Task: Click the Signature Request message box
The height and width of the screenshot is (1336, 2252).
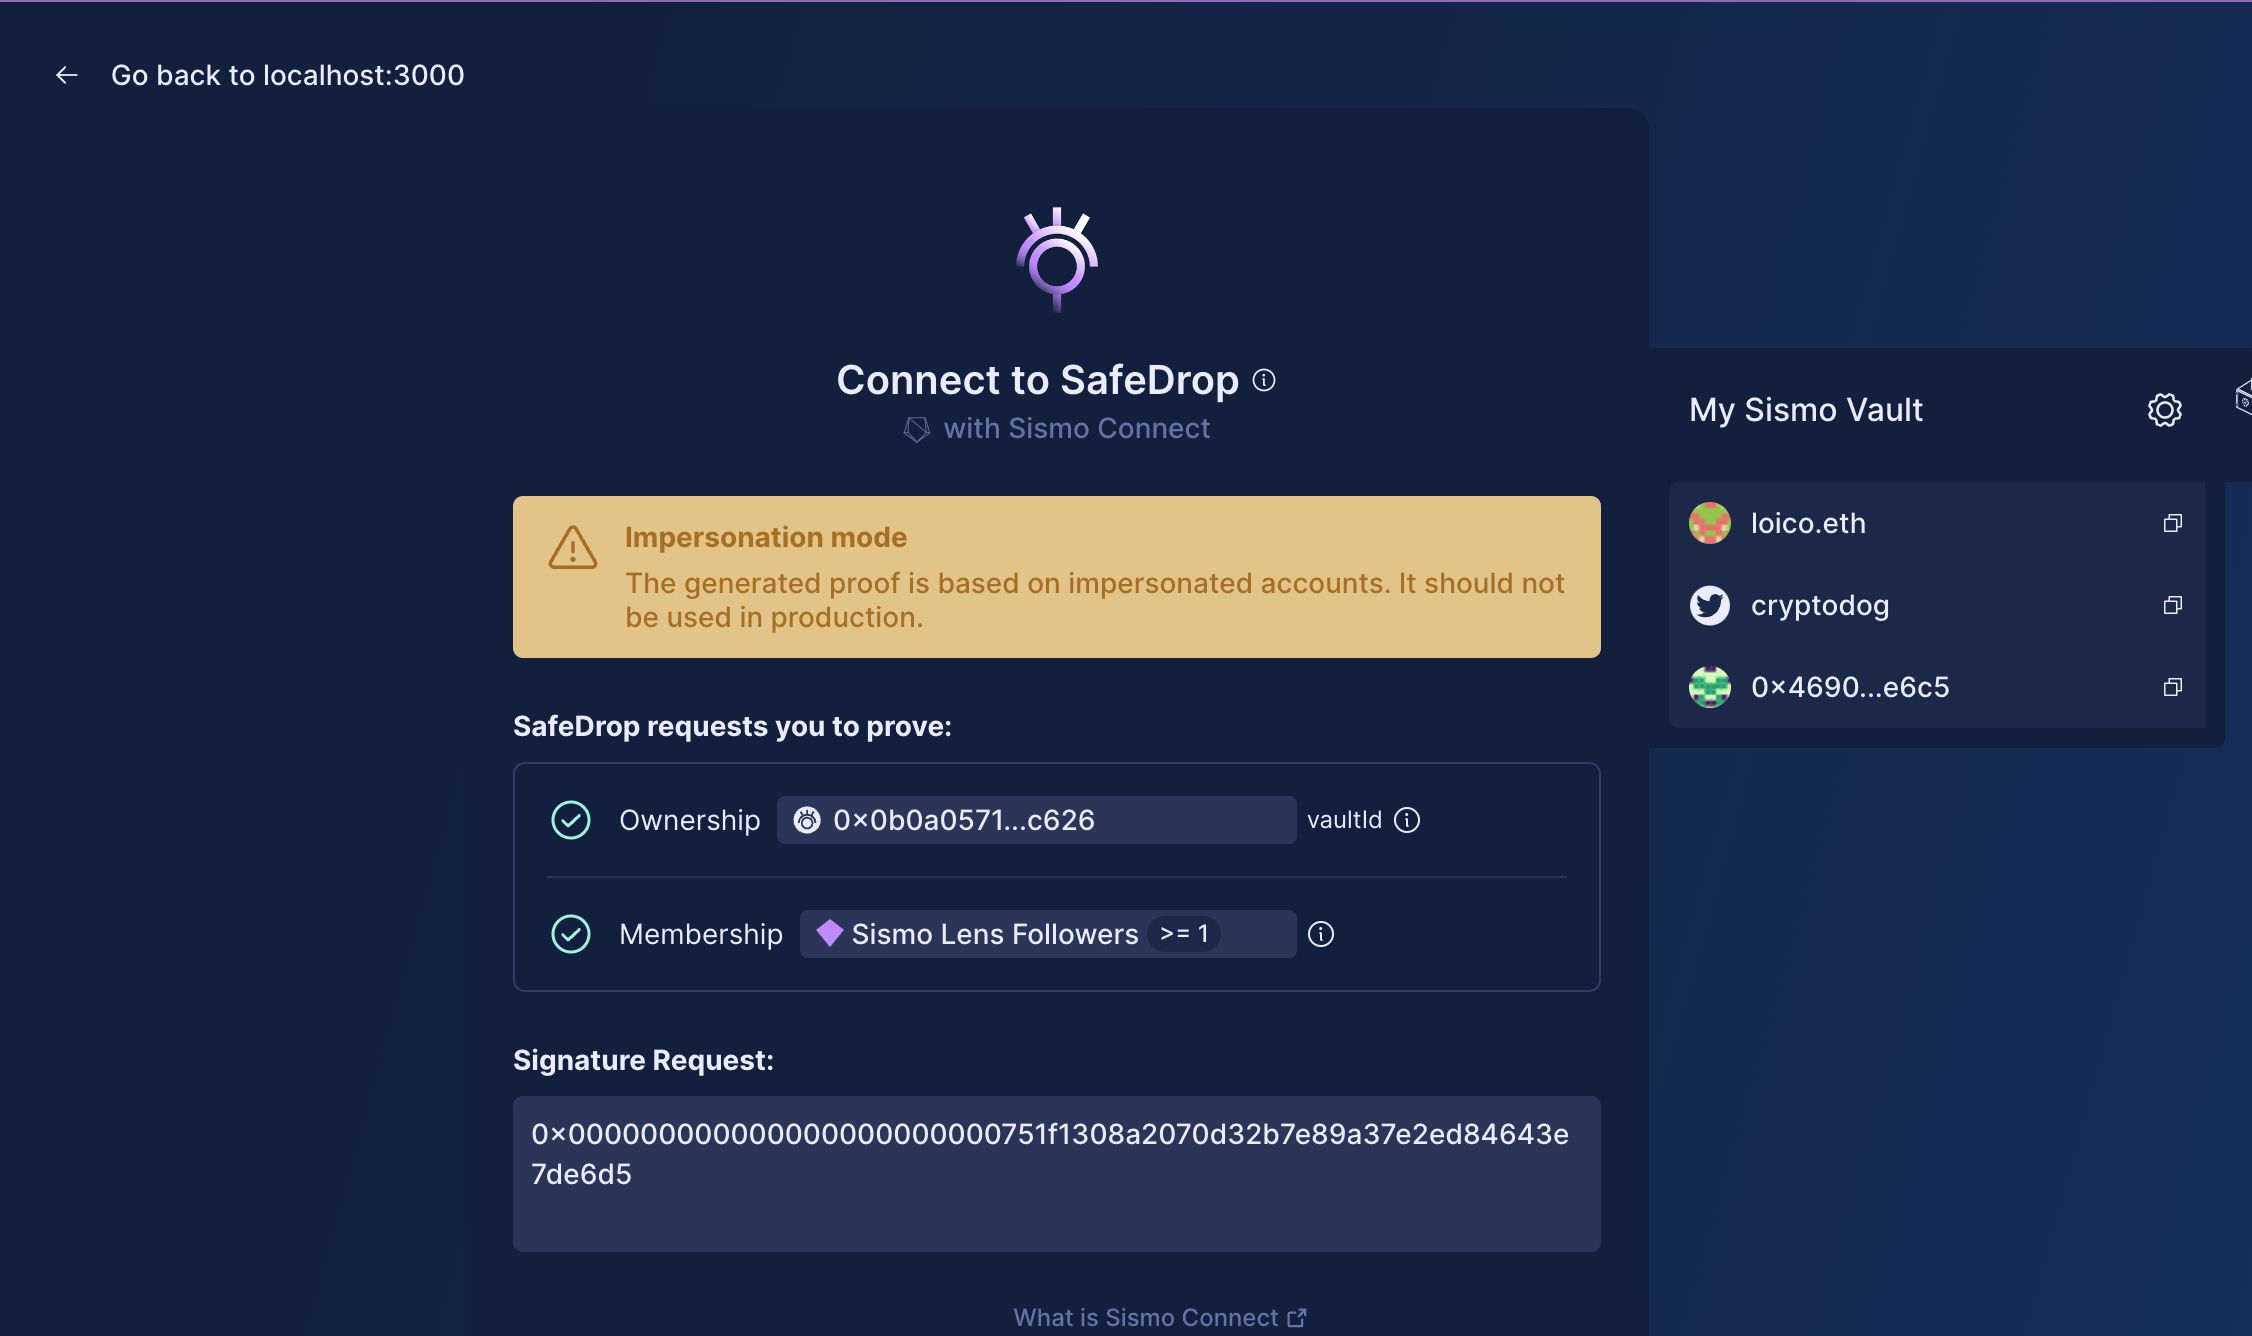Action: [1056, 1174]
